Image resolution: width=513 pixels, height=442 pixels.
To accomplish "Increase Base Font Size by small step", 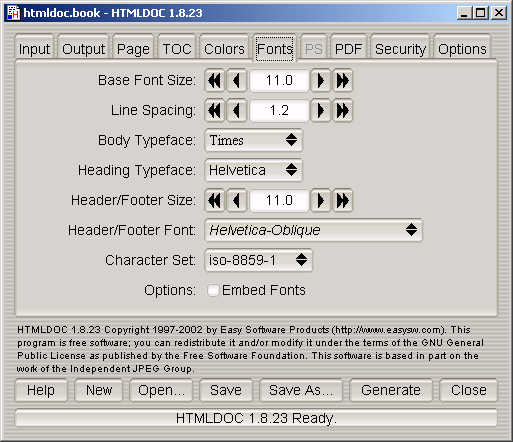I will tap(320, 80).
